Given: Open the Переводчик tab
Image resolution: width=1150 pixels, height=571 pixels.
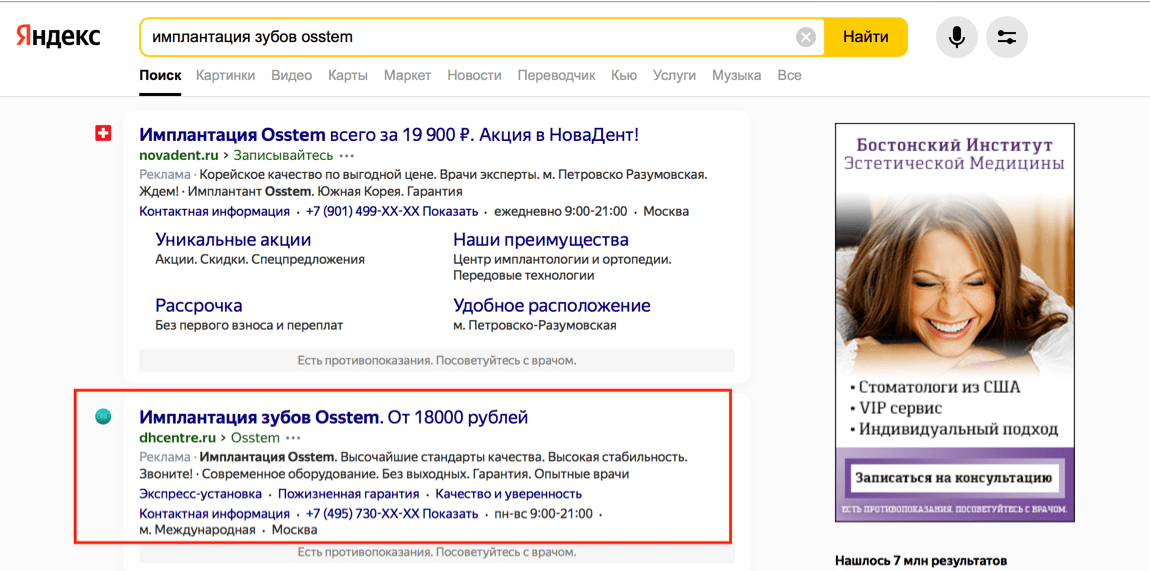Looking at the screenshot, I should 557,75.
